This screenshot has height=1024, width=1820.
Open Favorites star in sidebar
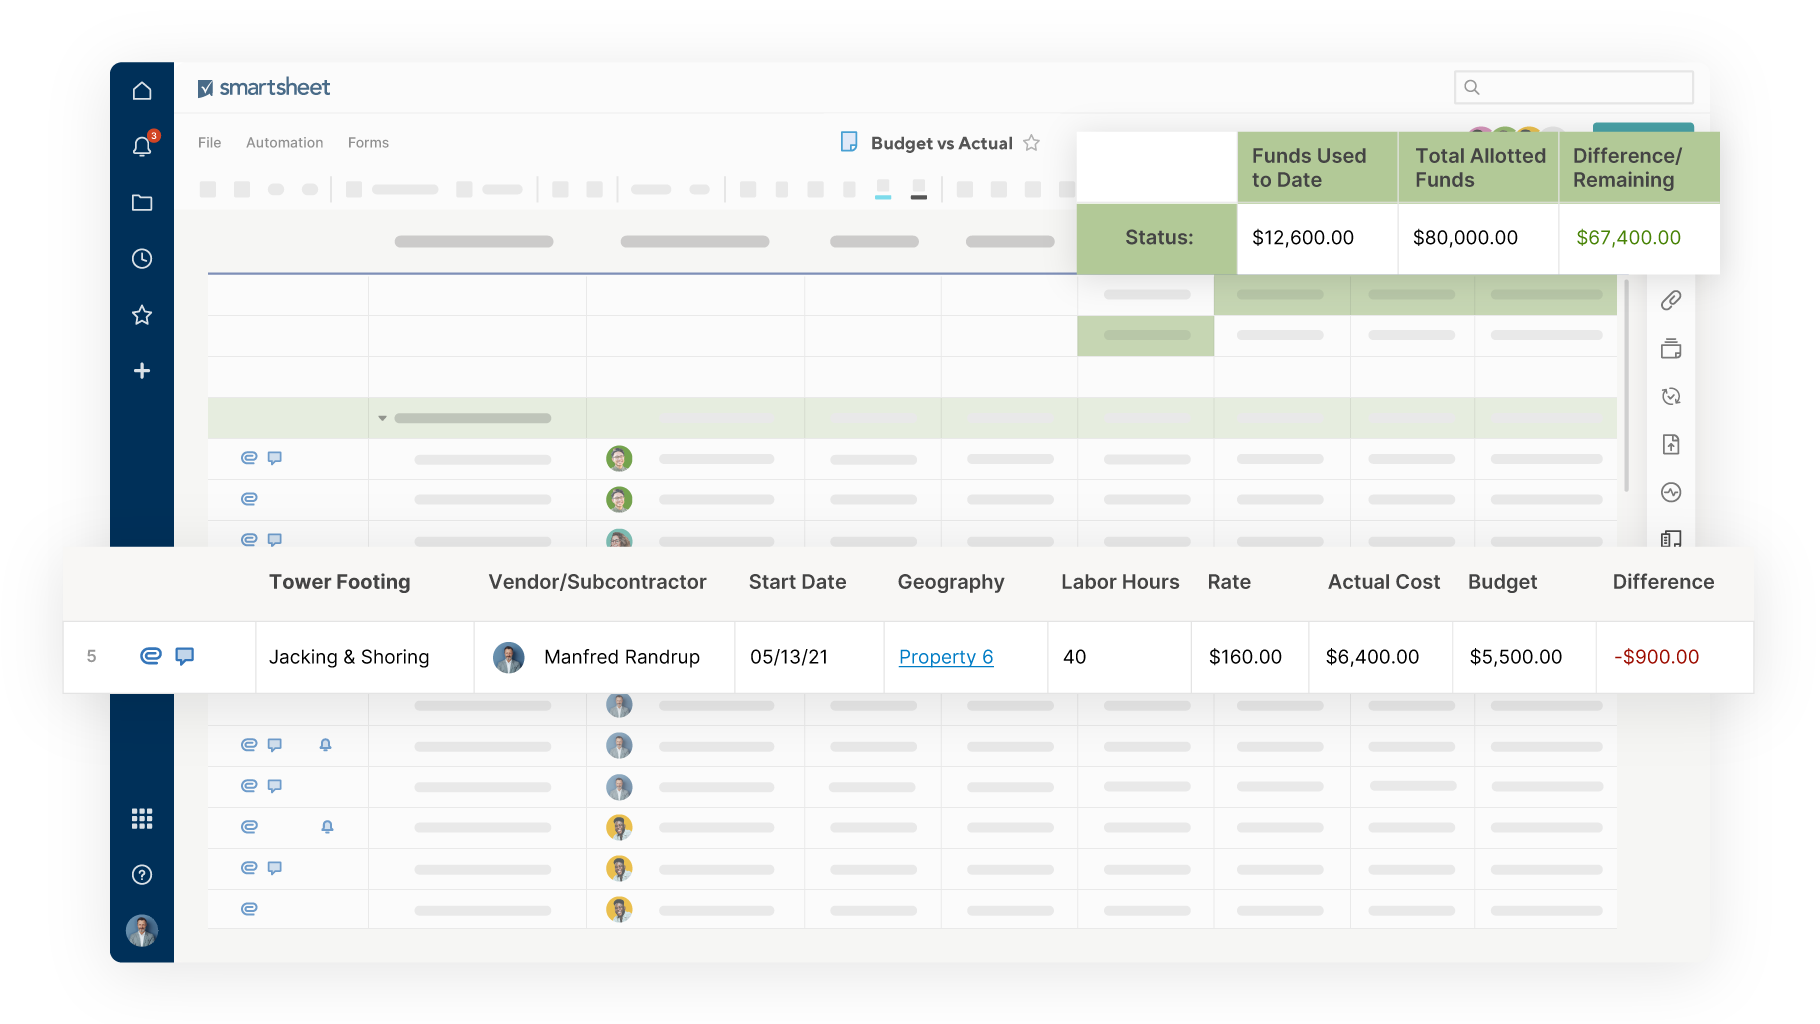pyautogui.click(x=142, y=315)
